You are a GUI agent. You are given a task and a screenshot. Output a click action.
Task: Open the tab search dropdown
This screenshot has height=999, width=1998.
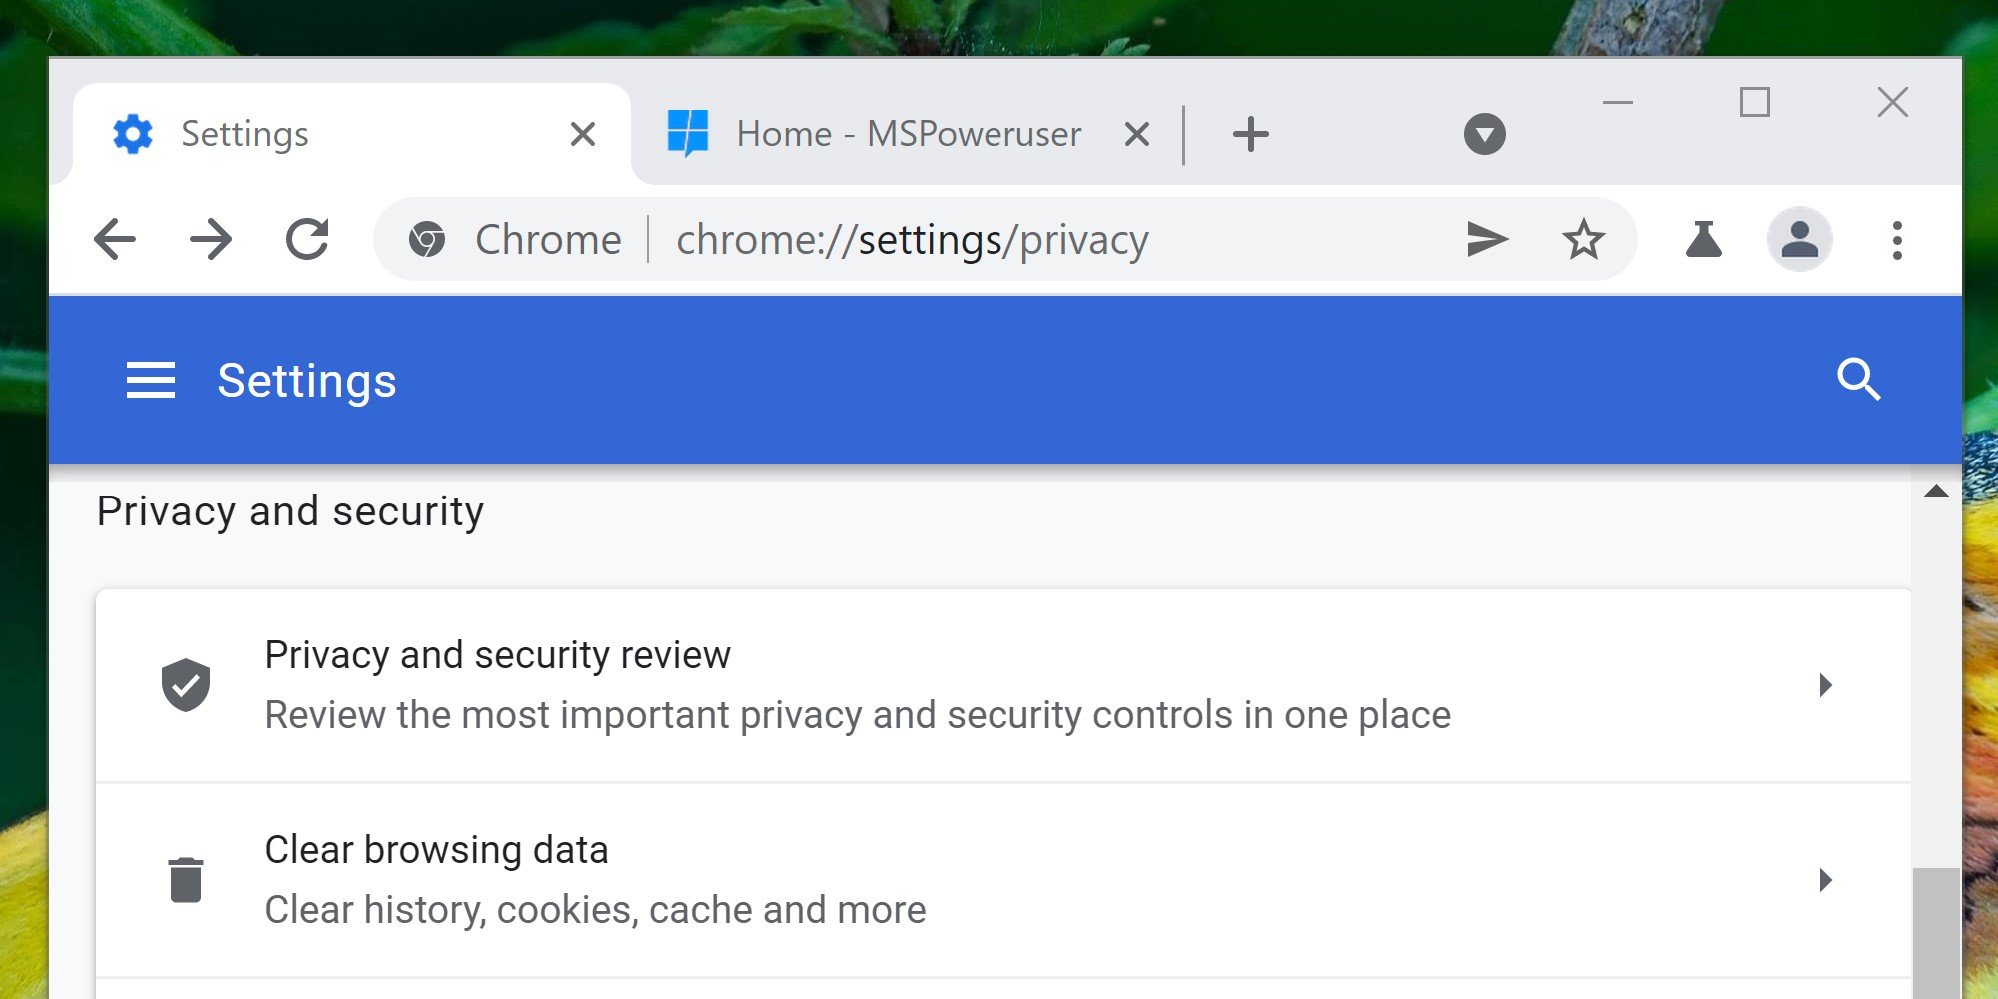(1484, 133)
